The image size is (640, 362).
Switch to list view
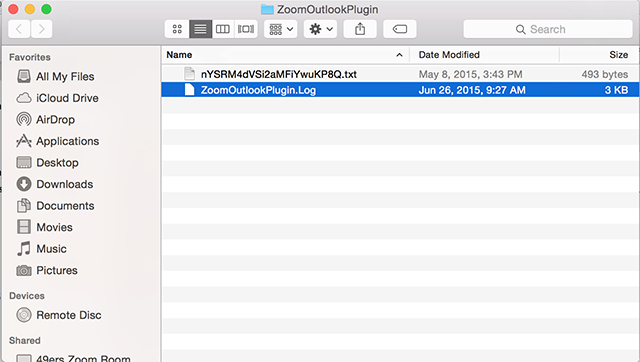pos(200,29)
